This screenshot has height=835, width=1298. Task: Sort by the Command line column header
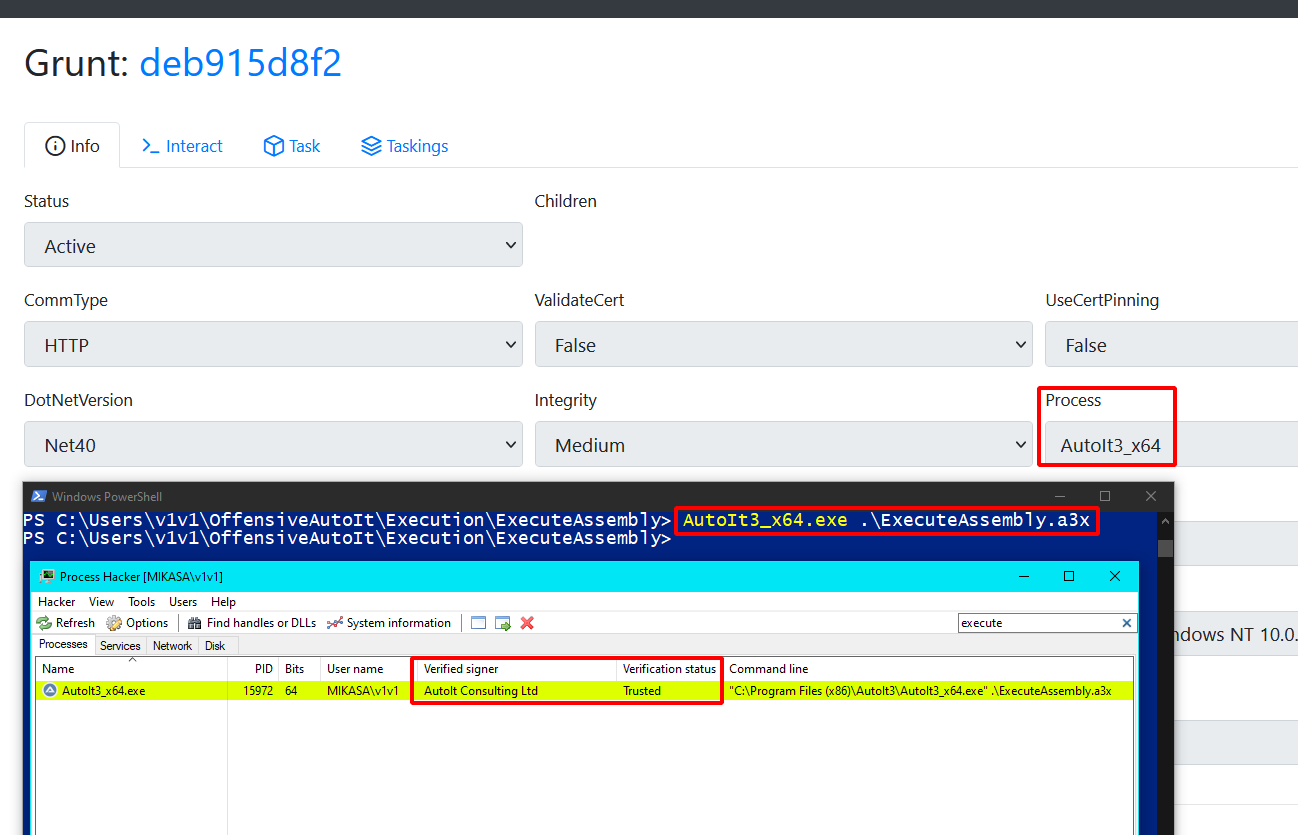[x=928, y=669]
